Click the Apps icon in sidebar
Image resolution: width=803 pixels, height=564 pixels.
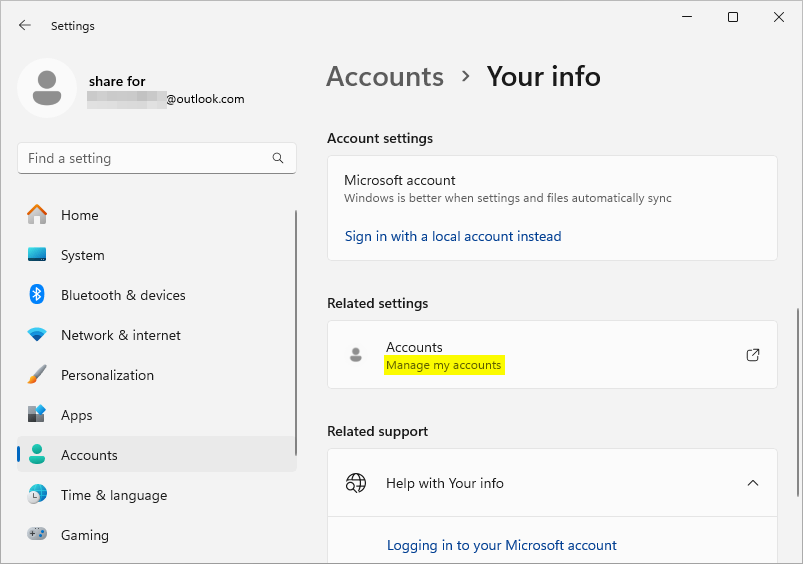click(x=37, y=414)
